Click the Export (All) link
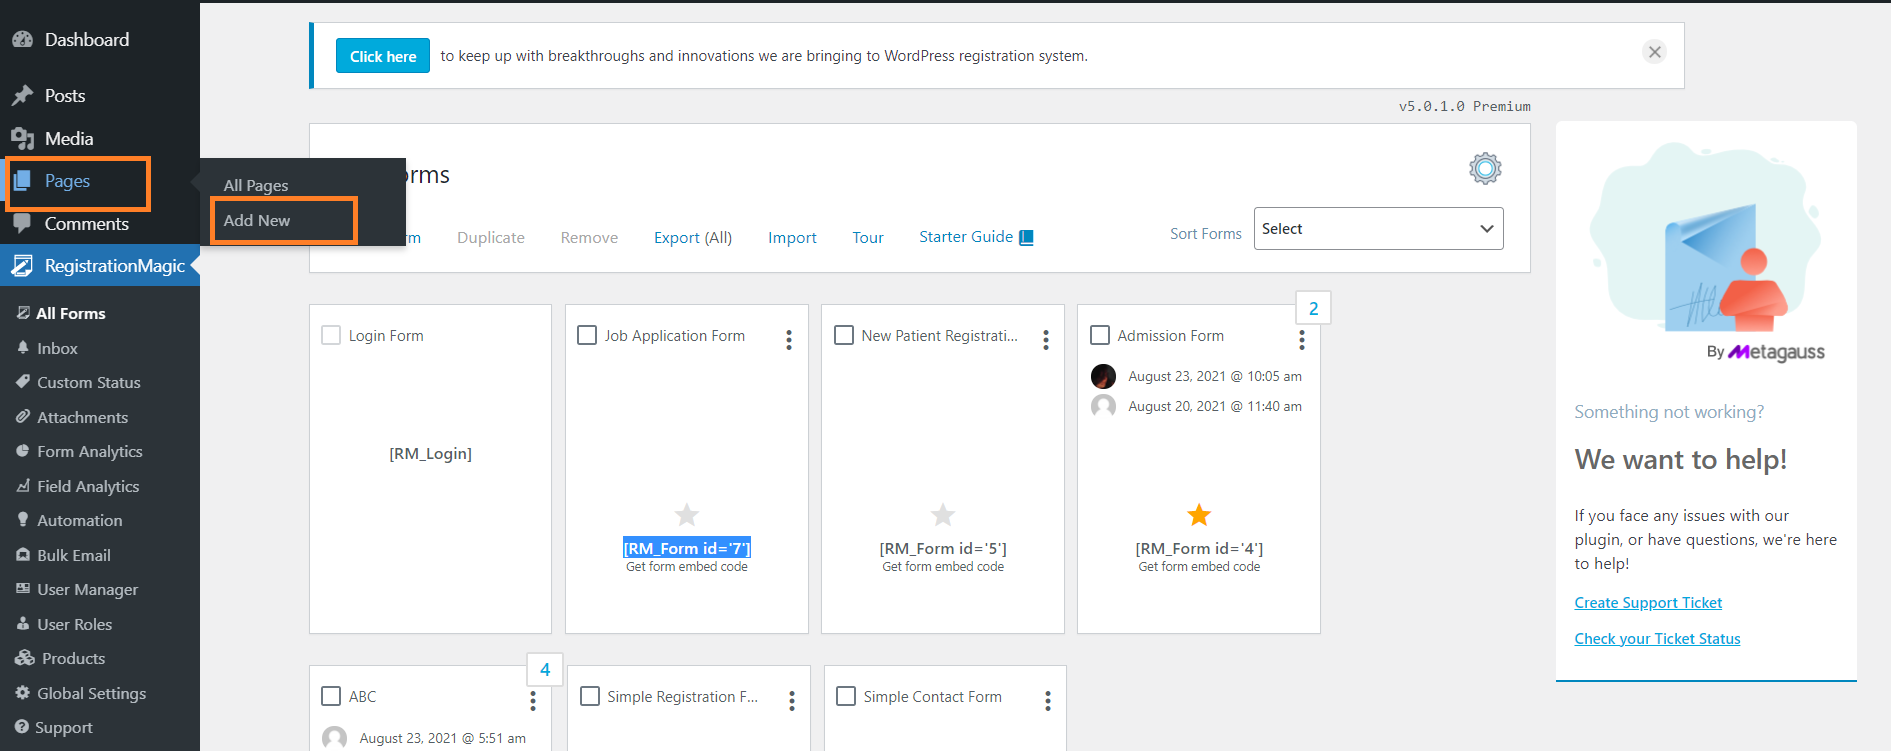The height and width of the screenshot is (751, 1891). (692, 238)
